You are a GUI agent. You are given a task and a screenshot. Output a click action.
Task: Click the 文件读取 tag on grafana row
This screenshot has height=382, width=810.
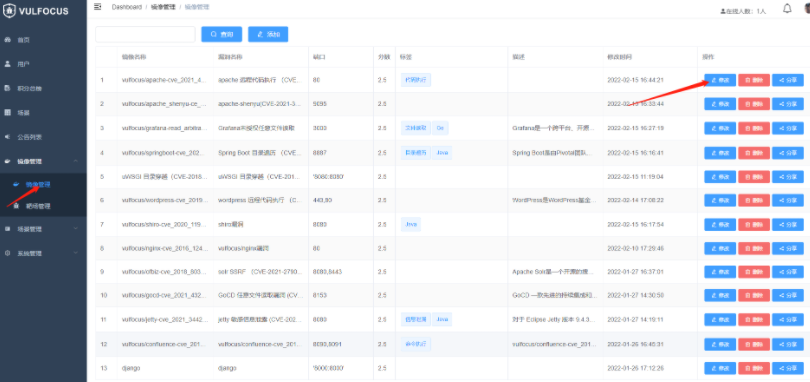pos(415,128)
